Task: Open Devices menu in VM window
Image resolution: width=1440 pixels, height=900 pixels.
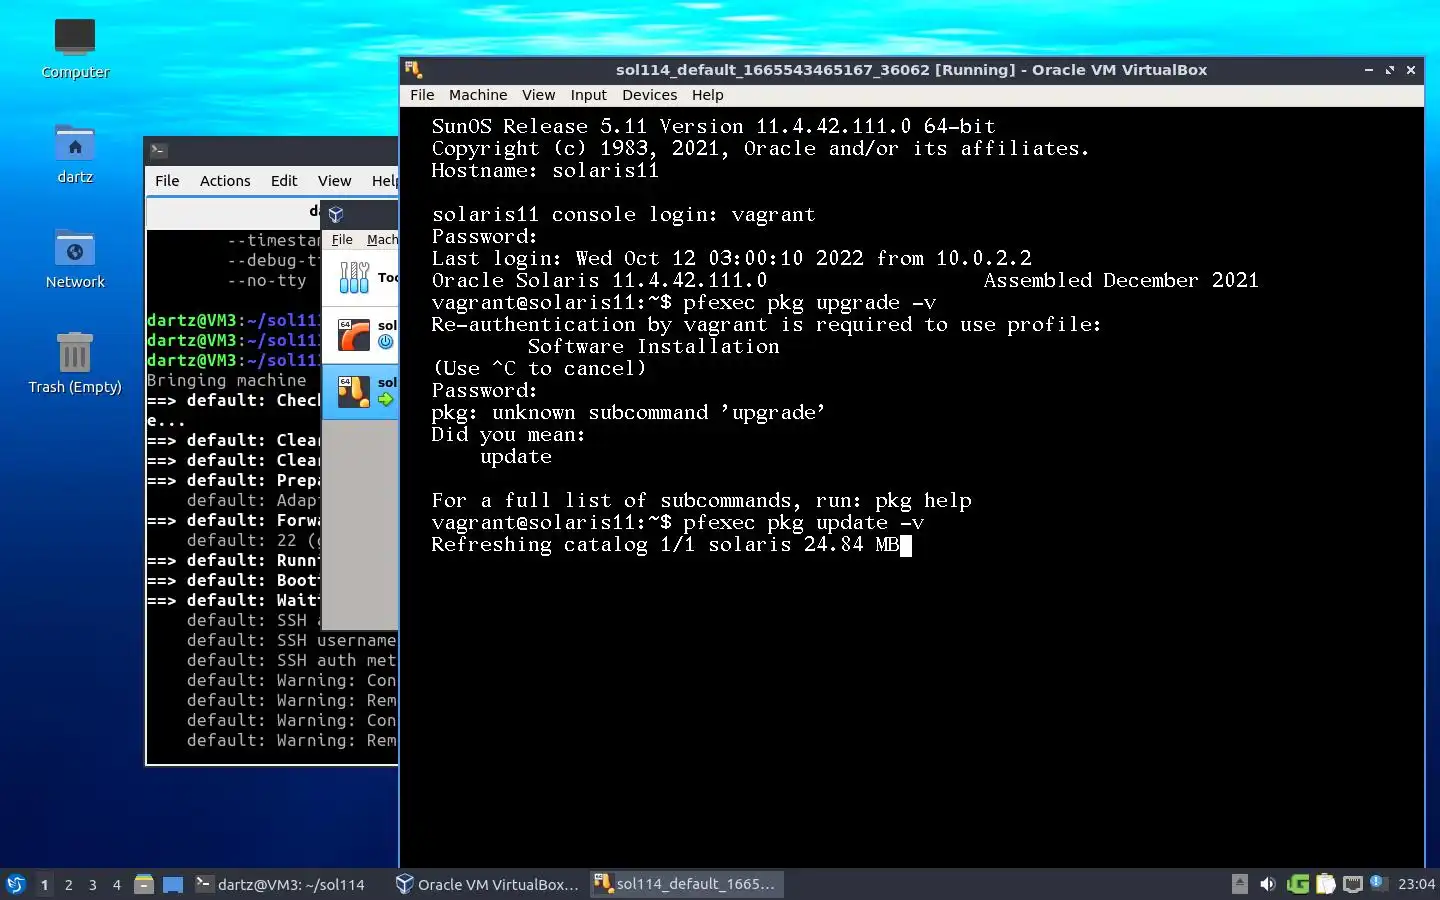Action: pos(649,95)
